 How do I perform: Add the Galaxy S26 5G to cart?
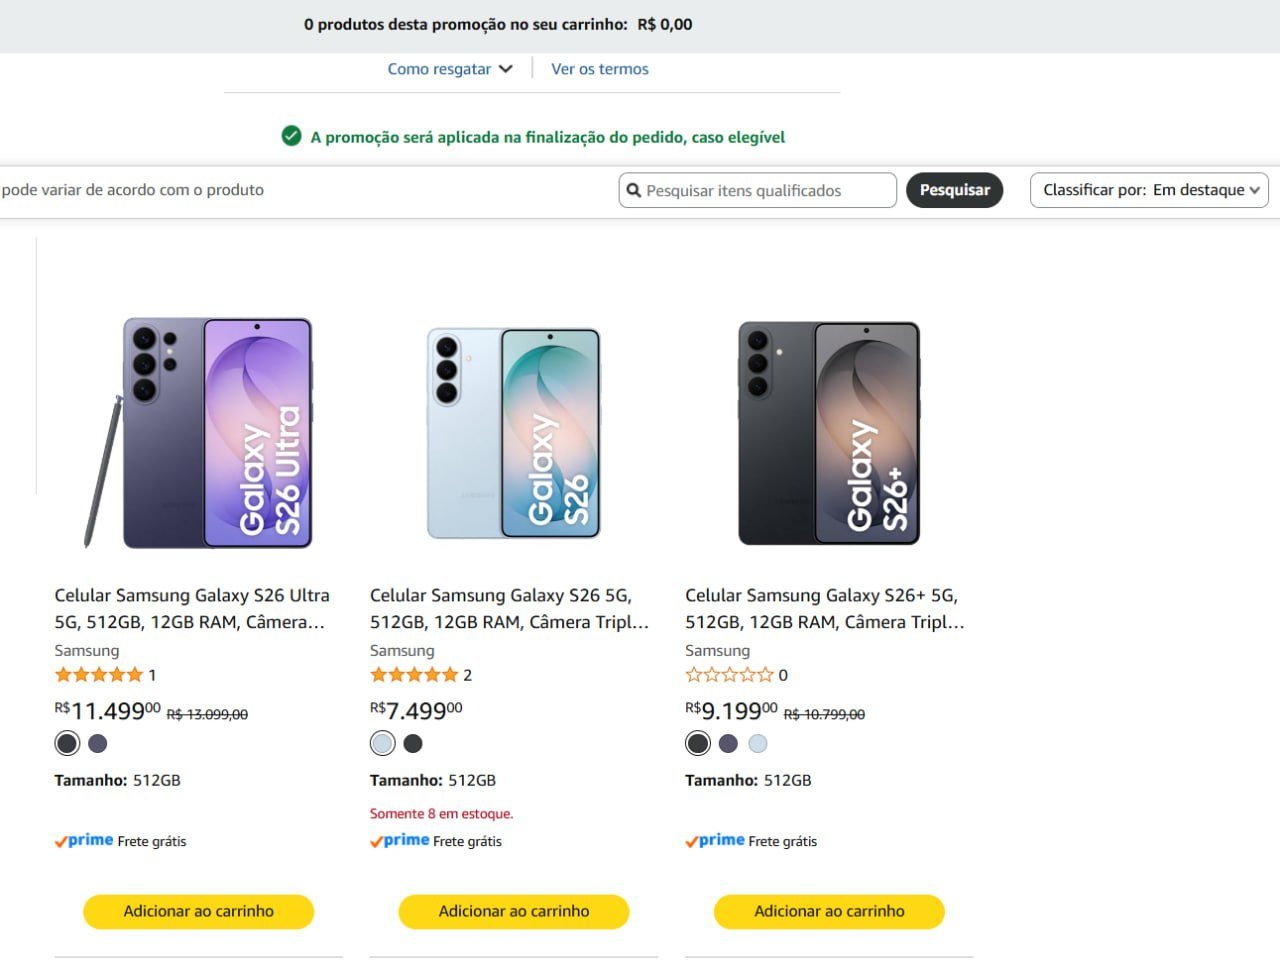[513, 911]
